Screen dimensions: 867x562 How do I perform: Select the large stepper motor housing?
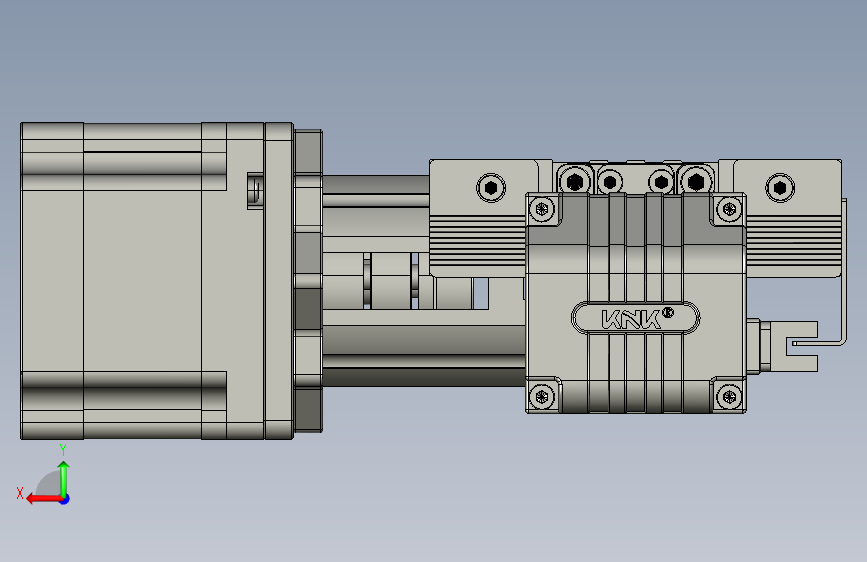(x=156, y=281)
